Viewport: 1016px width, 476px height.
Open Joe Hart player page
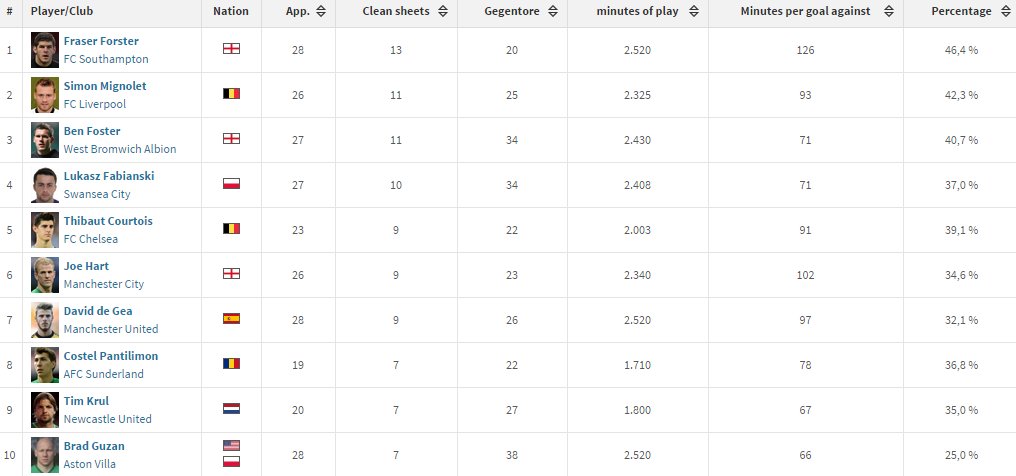pyautogui.click(x=86, y=266)
